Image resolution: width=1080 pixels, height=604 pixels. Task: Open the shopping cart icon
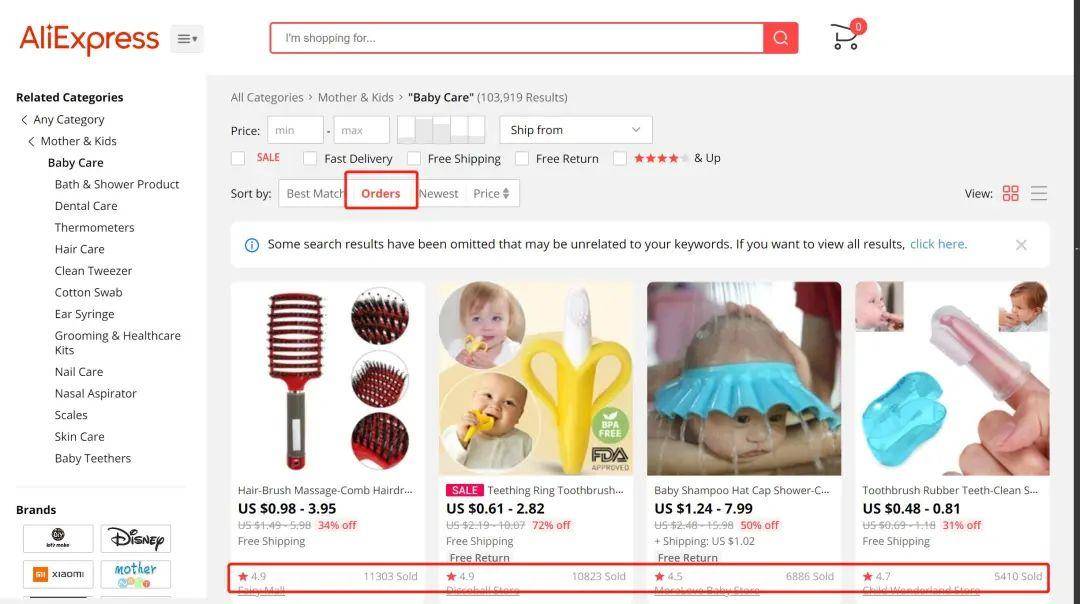[846, 37]
